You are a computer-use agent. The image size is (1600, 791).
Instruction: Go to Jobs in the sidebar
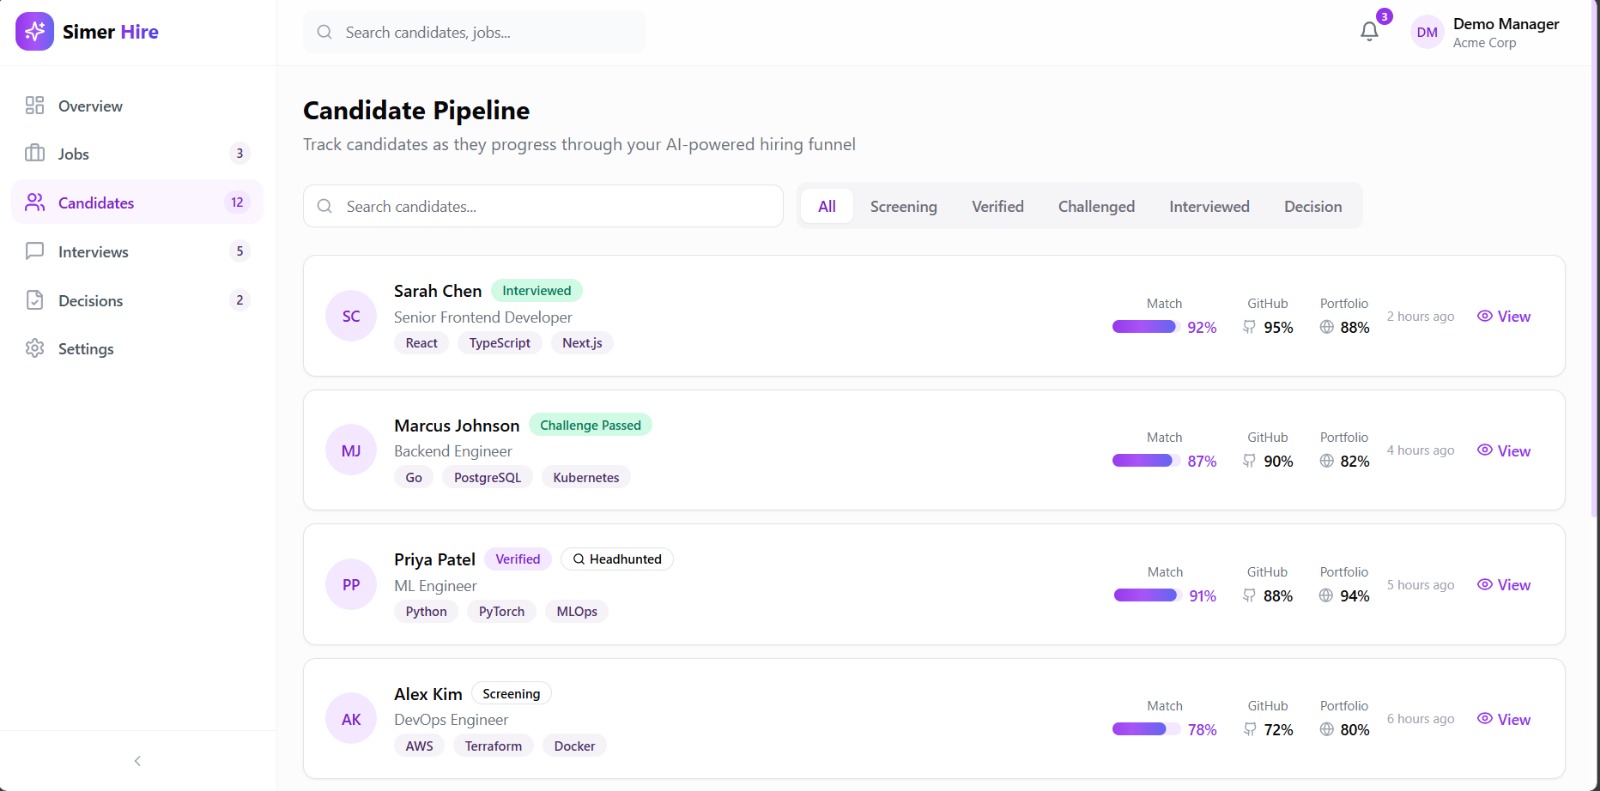click(73, 154)
